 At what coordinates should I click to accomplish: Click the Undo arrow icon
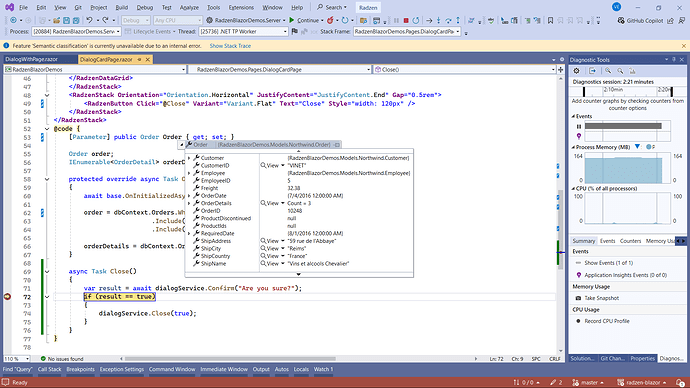click(x=89, y=20)
